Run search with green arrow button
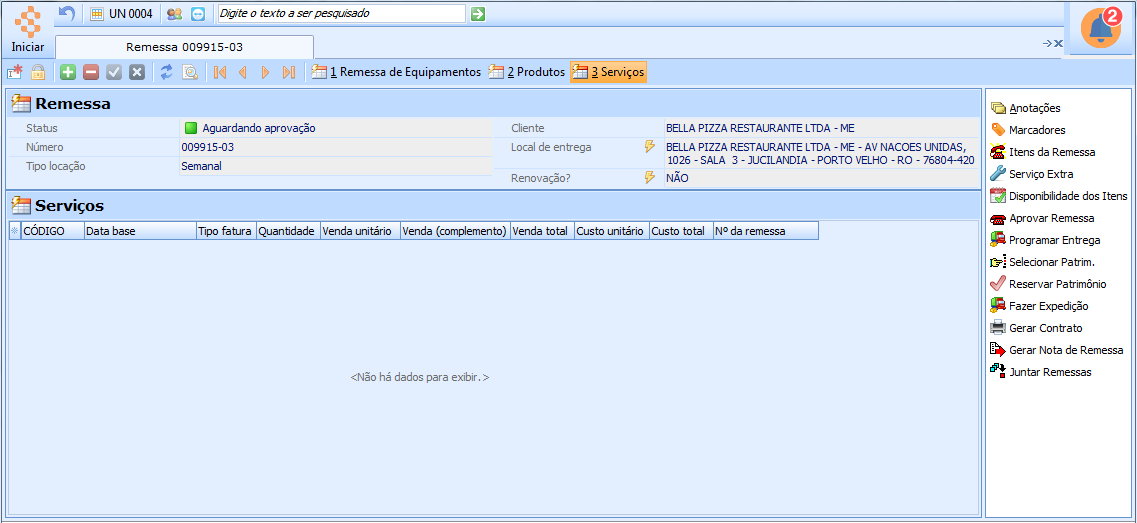Image resolution: width=1137 pixels, height=523 pixels. click(x=477, y=14)
